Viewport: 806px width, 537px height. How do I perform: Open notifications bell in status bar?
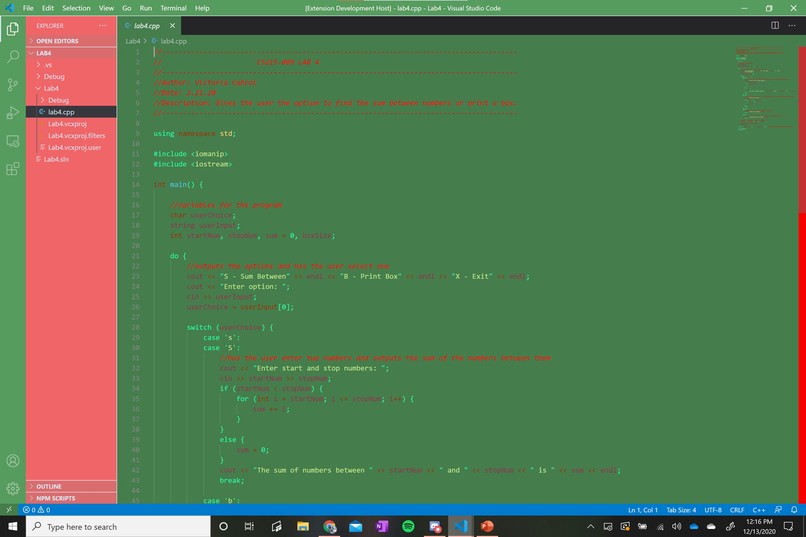pyautogui.click(x=794, y=510)
